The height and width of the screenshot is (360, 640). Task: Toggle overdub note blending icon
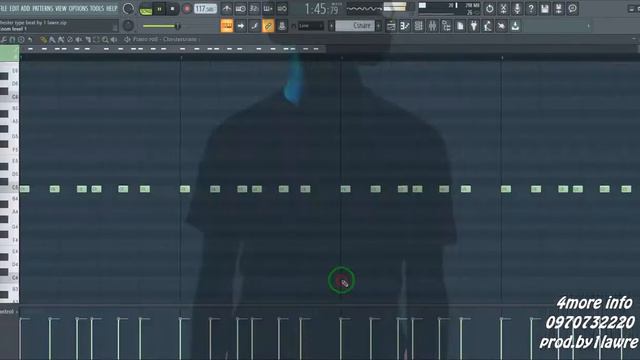tap(268, 9)
